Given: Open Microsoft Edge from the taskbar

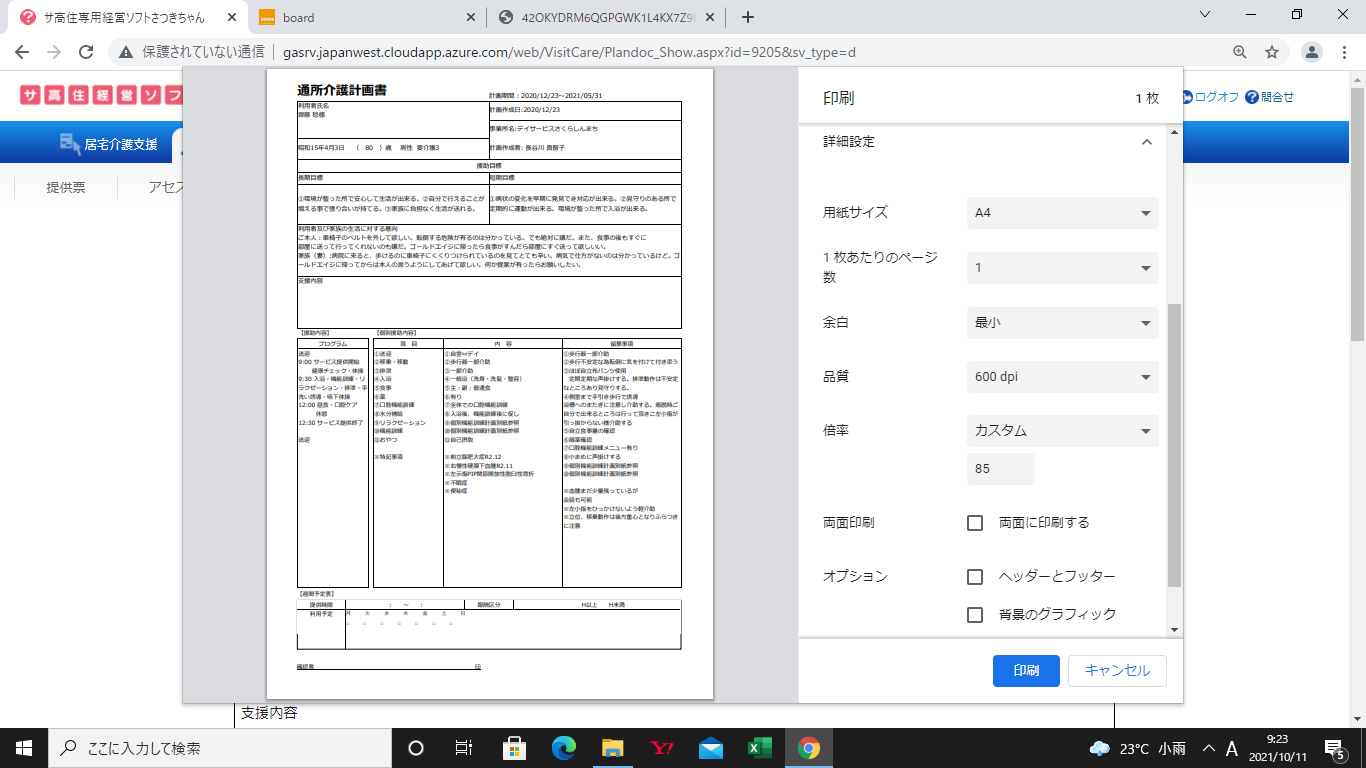Looking at the screenshot, I should coord(563,748).
